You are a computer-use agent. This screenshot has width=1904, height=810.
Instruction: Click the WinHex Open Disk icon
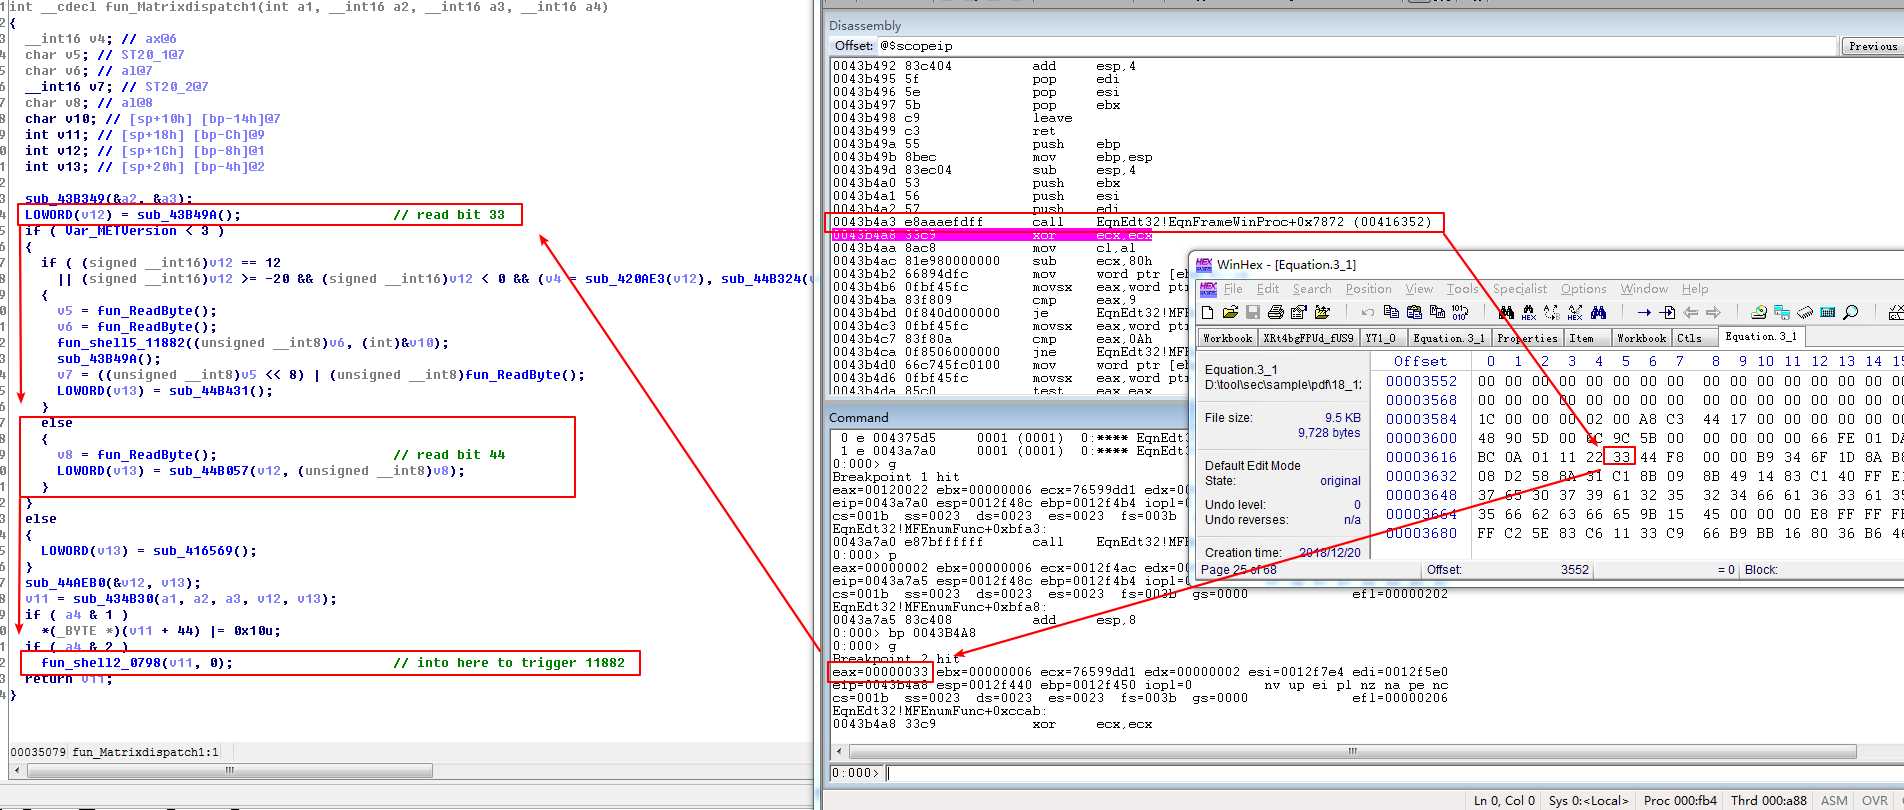[x=1759, y=313]
